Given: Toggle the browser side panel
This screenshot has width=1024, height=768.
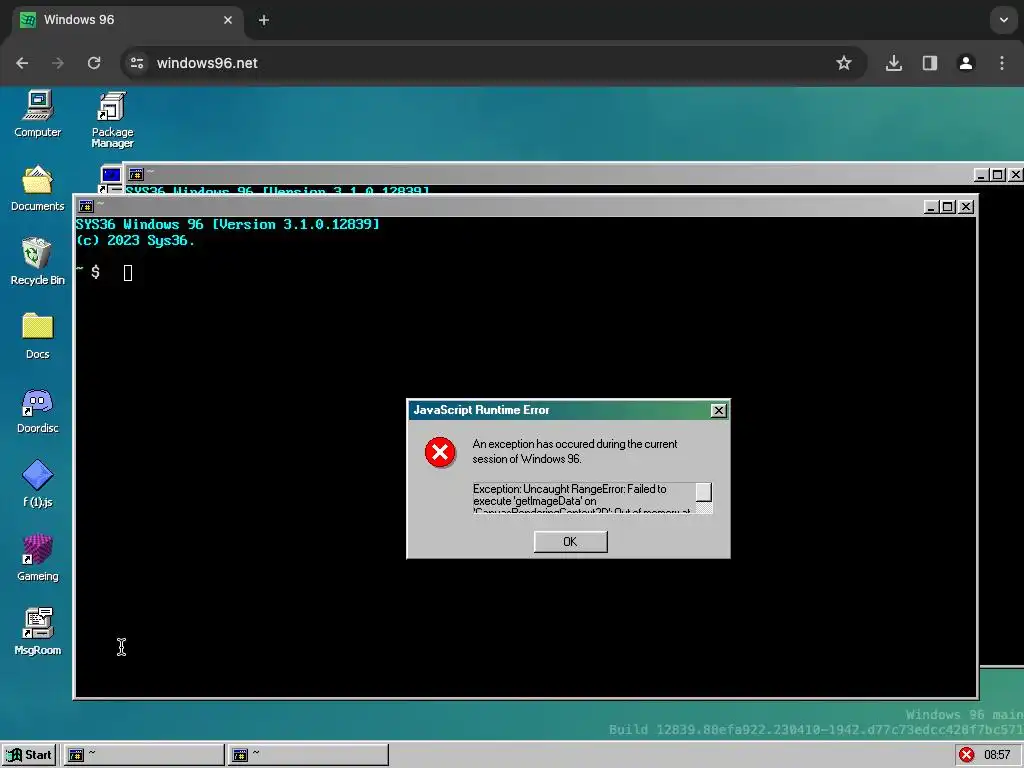Looking at the screenshot, I should pyautogui.click(x=930, y=63).
